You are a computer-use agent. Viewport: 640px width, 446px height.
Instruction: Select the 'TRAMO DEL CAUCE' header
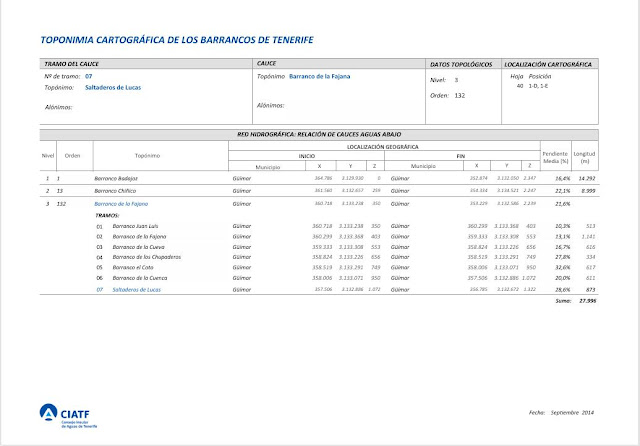(71, 64)
